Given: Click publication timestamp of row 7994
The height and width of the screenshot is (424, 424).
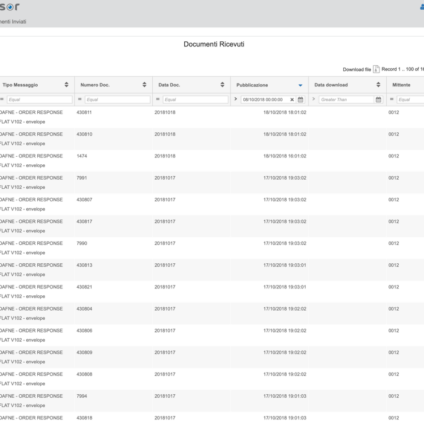Looking at the screenshot, I should coord(285,396).
